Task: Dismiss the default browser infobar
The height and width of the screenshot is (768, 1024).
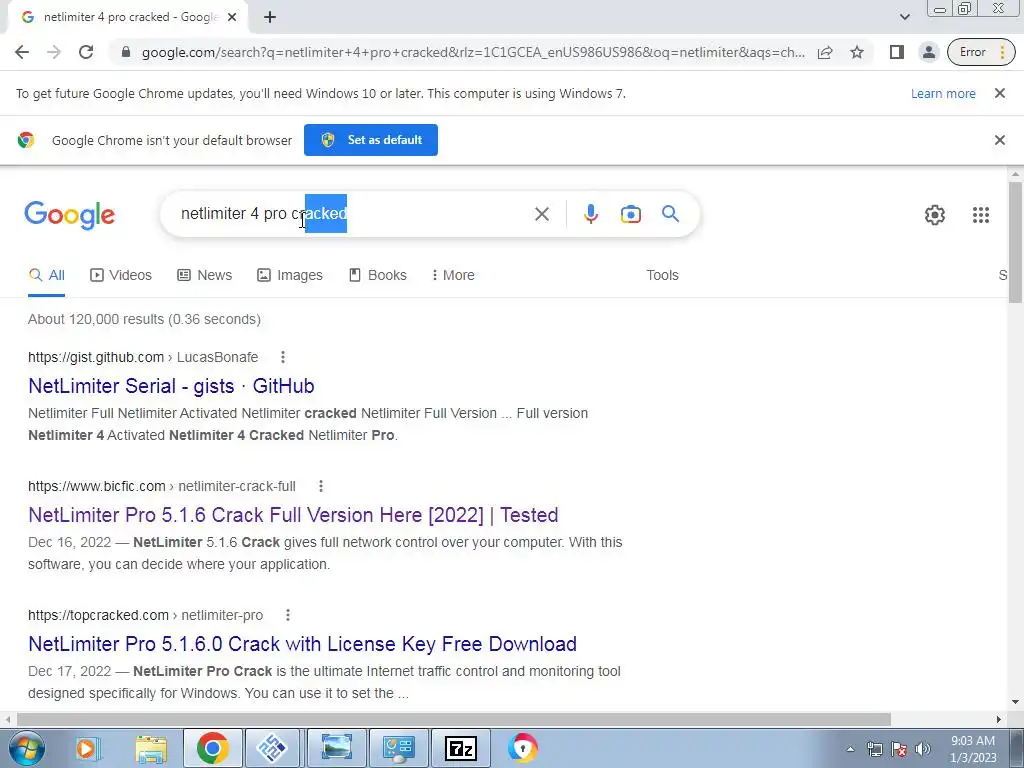Action: [999, 140]
